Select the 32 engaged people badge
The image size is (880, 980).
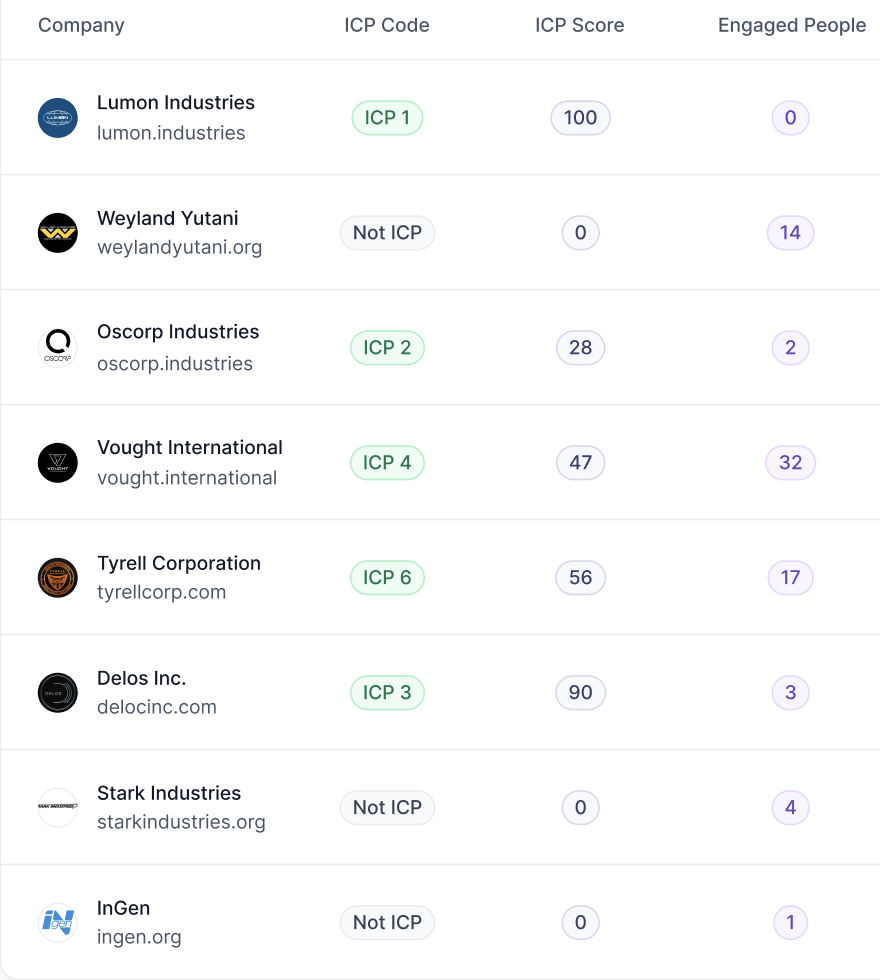[791, 462]
